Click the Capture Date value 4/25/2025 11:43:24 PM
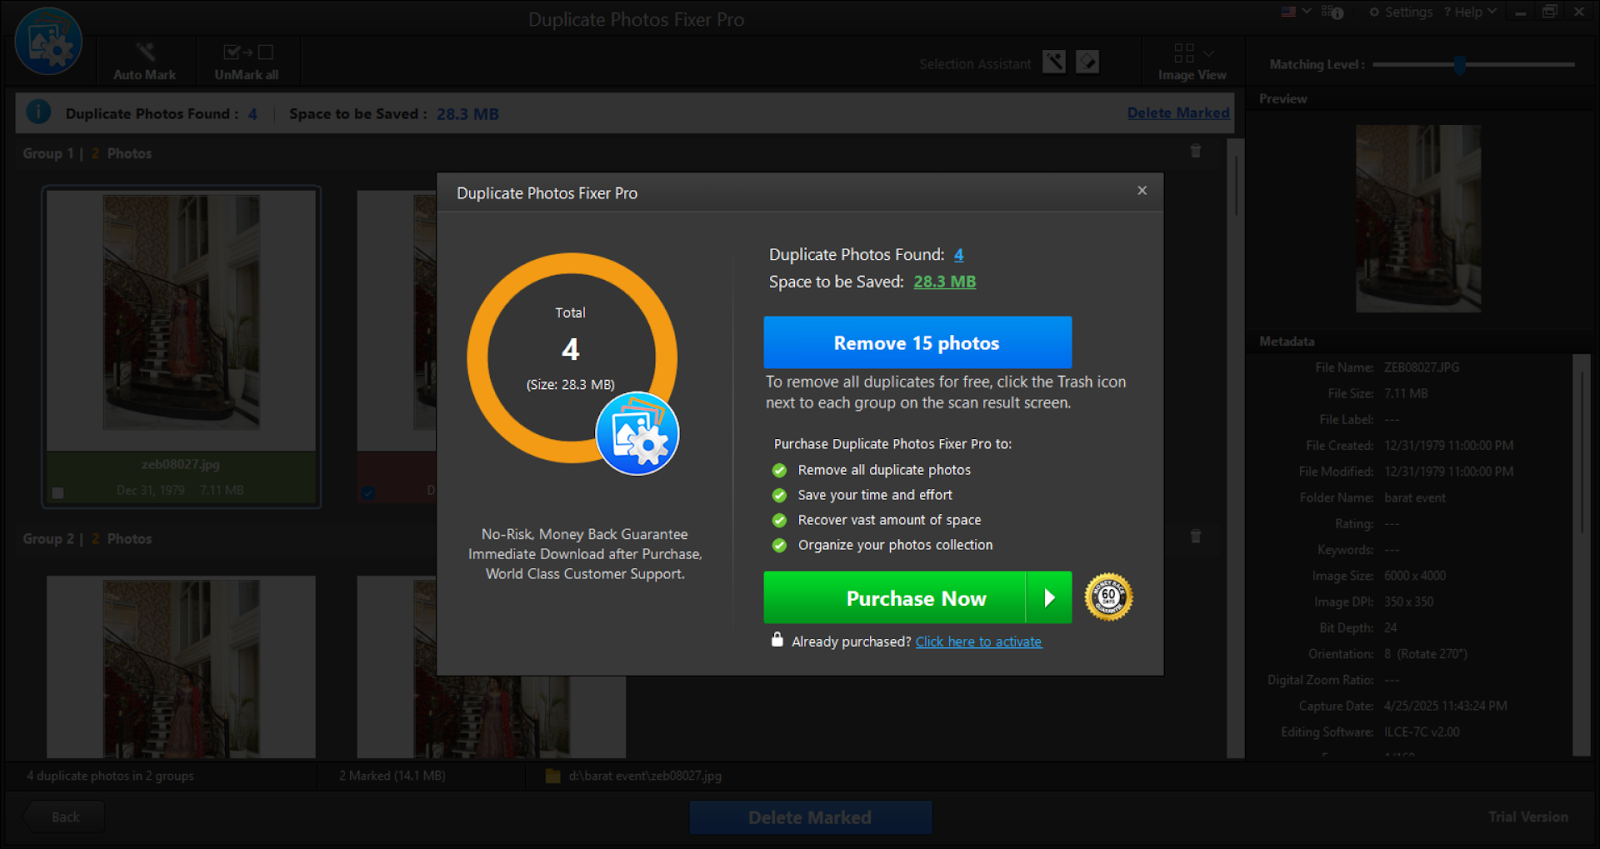This screenshot has height=849, width=1600. pyautogui.click(x=1445, y=706)
